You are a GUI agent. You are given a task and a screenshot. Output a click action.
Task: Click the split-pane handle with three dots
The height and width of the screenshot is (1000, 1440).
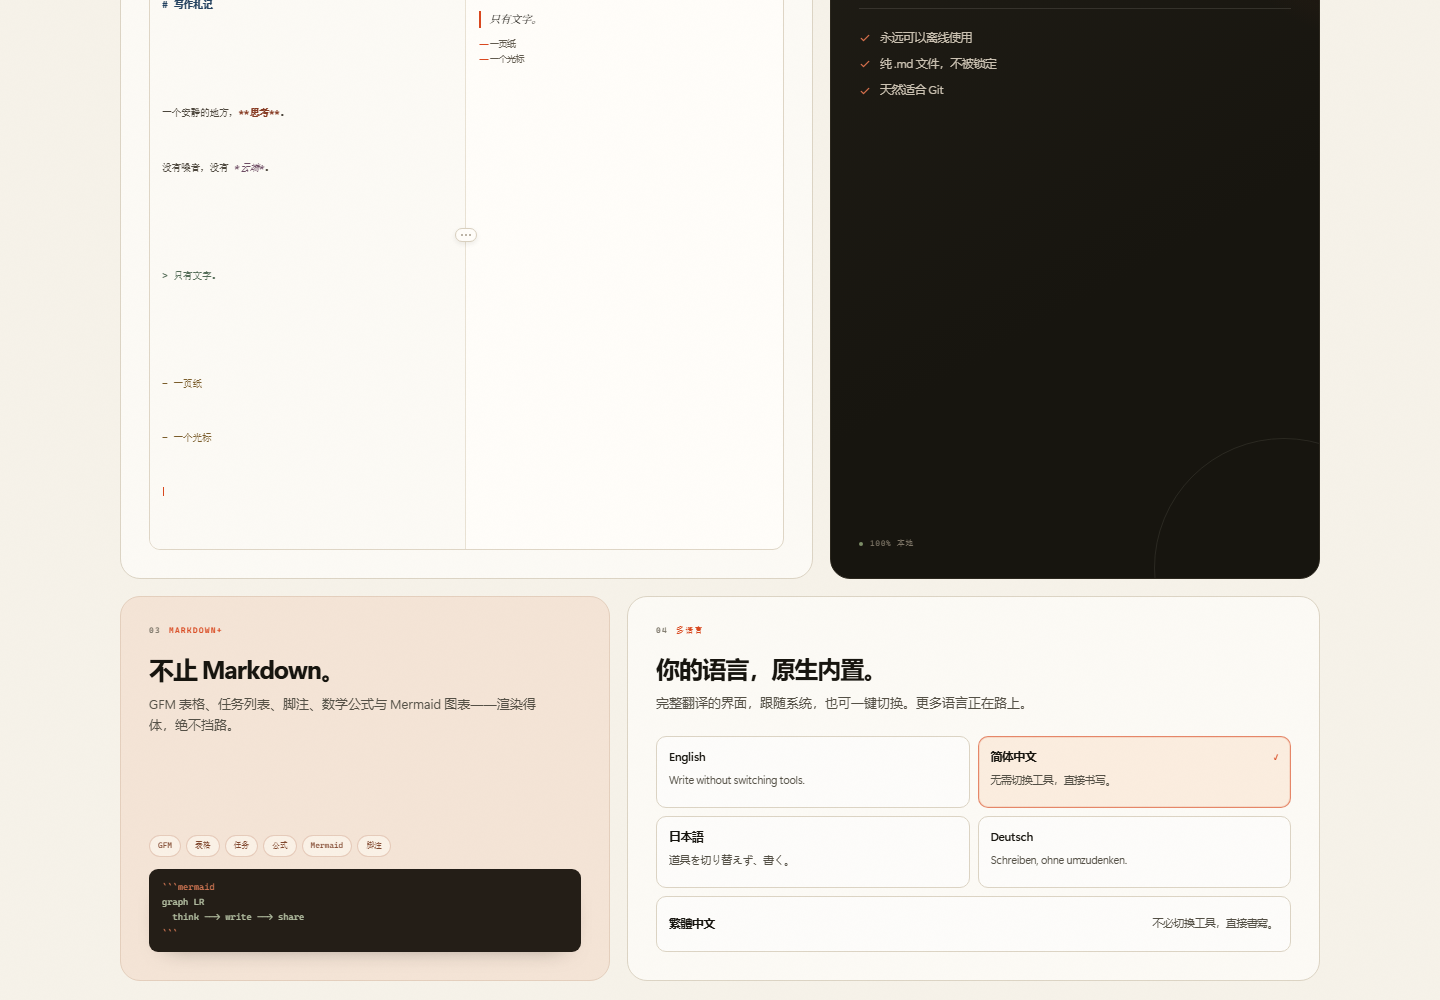[x=466, y=235]
